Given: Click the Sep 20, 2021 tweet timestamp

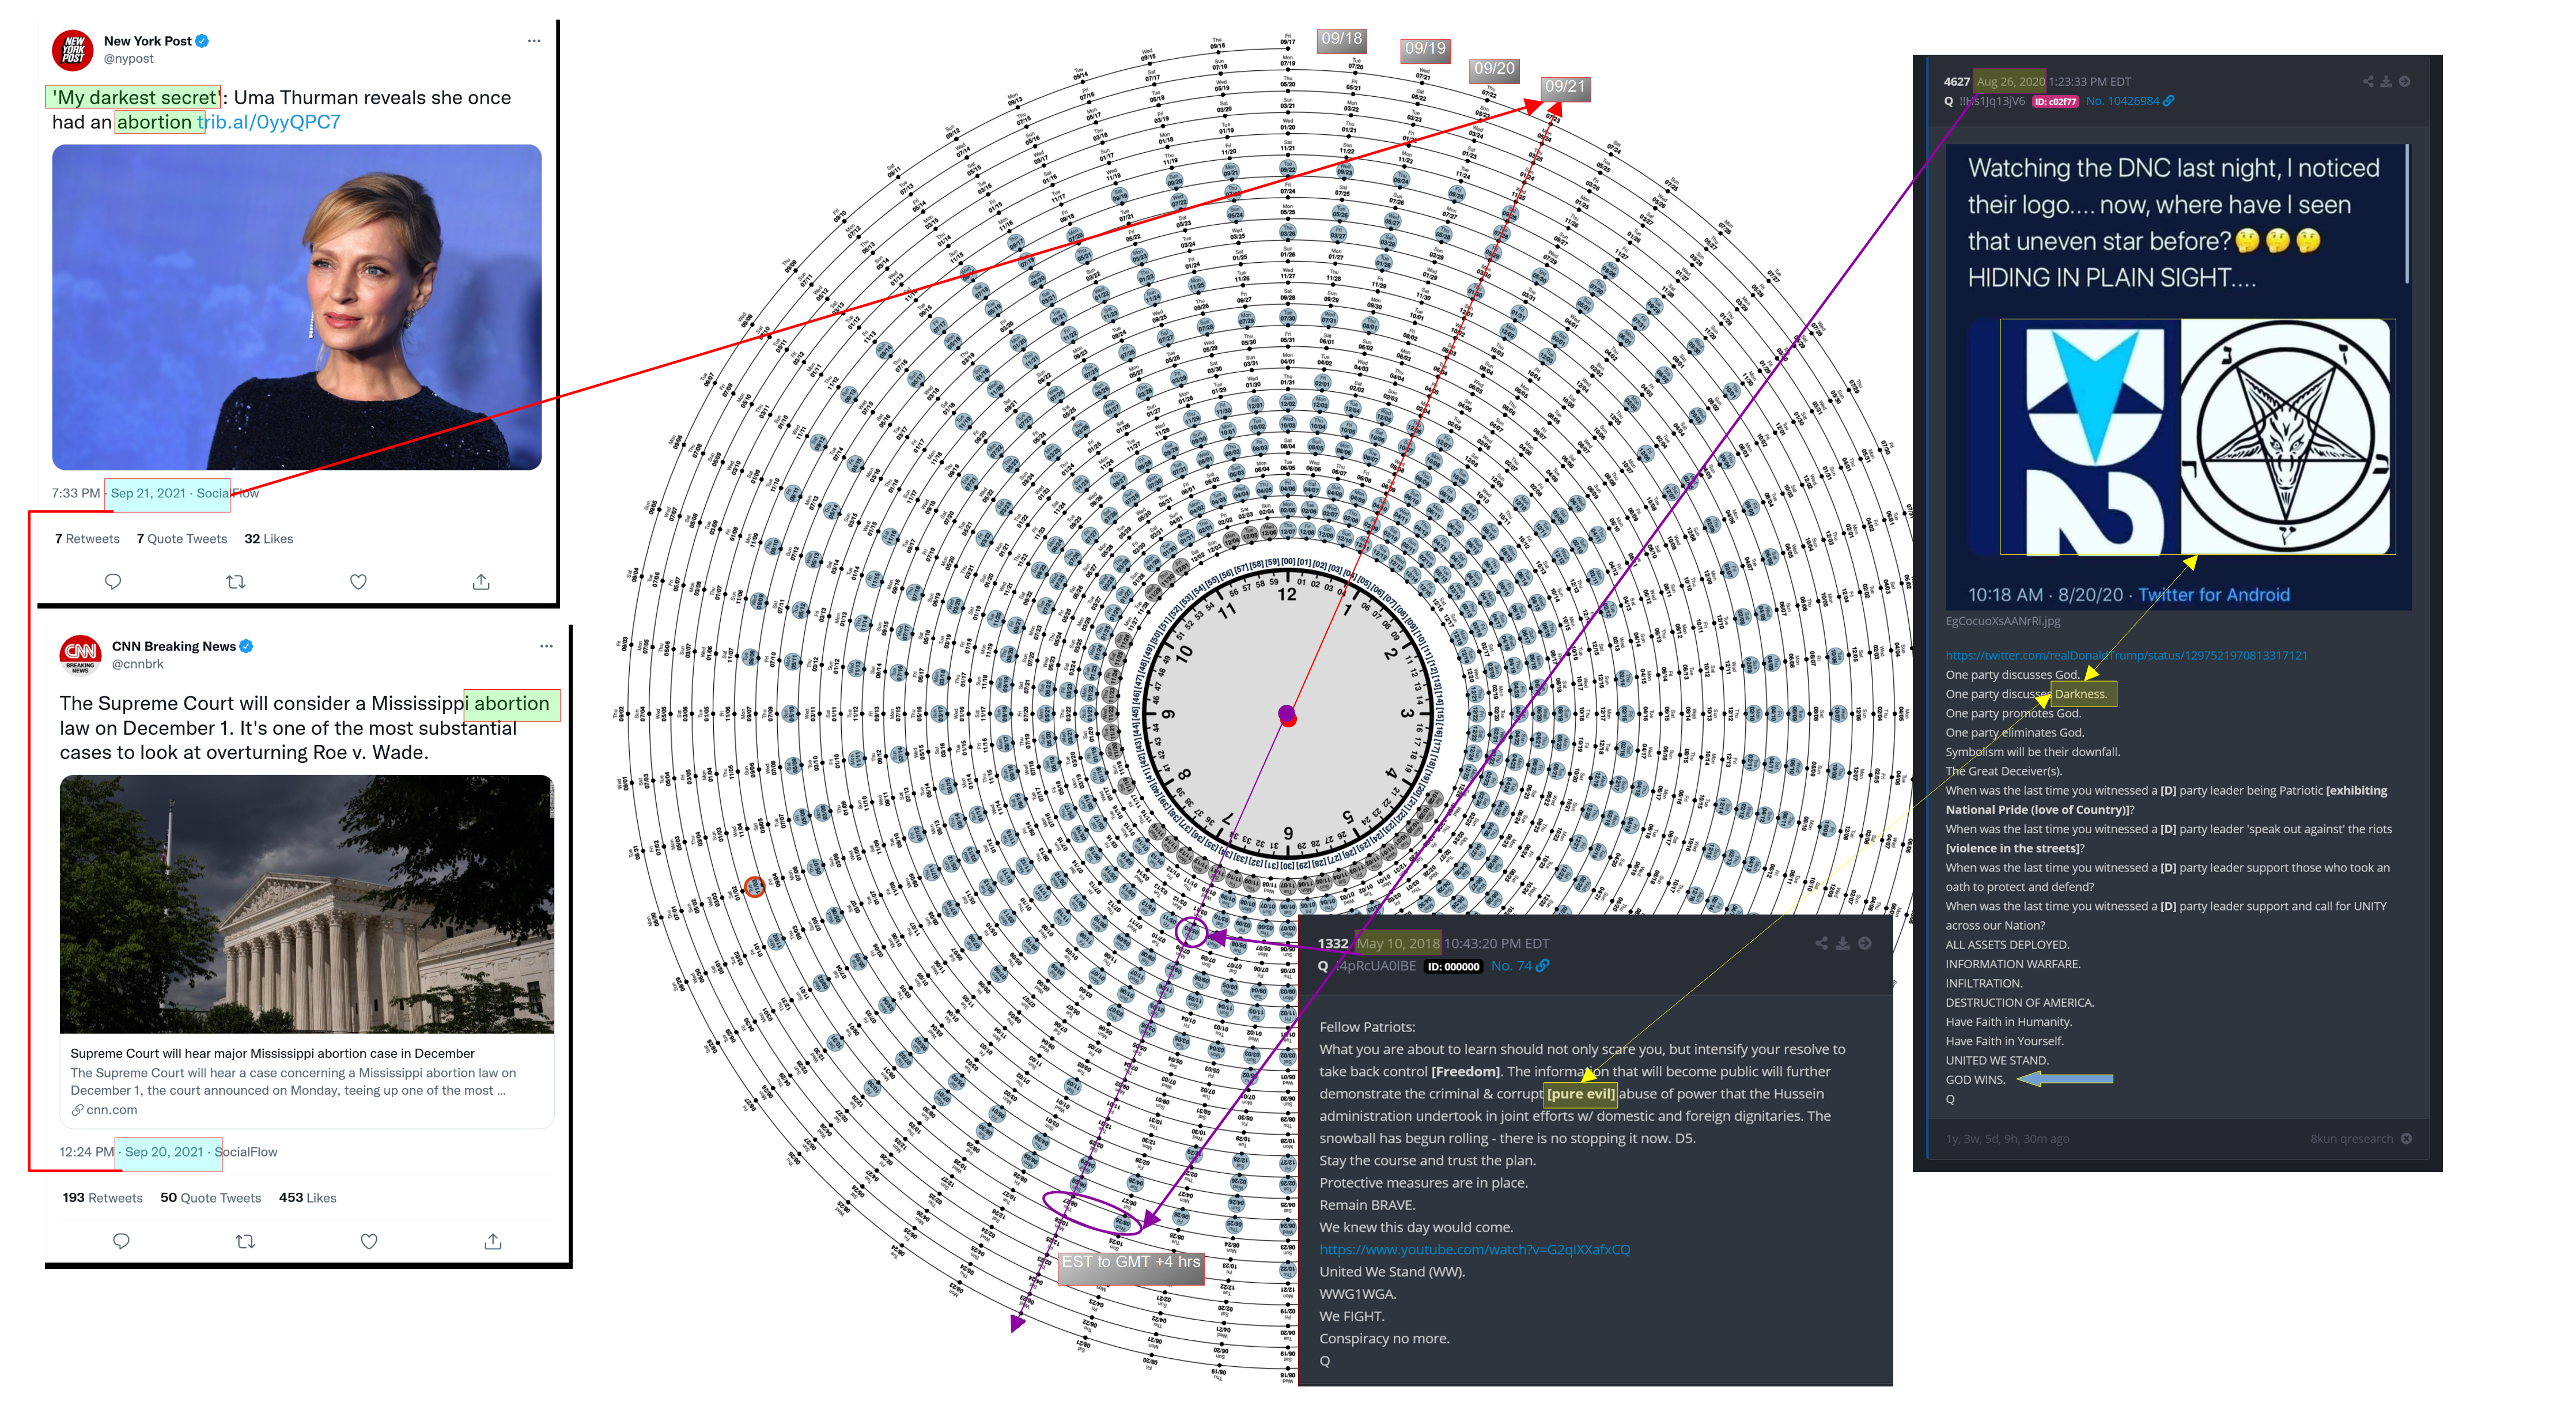Looking at the screenshot, I should point(164,1152).
